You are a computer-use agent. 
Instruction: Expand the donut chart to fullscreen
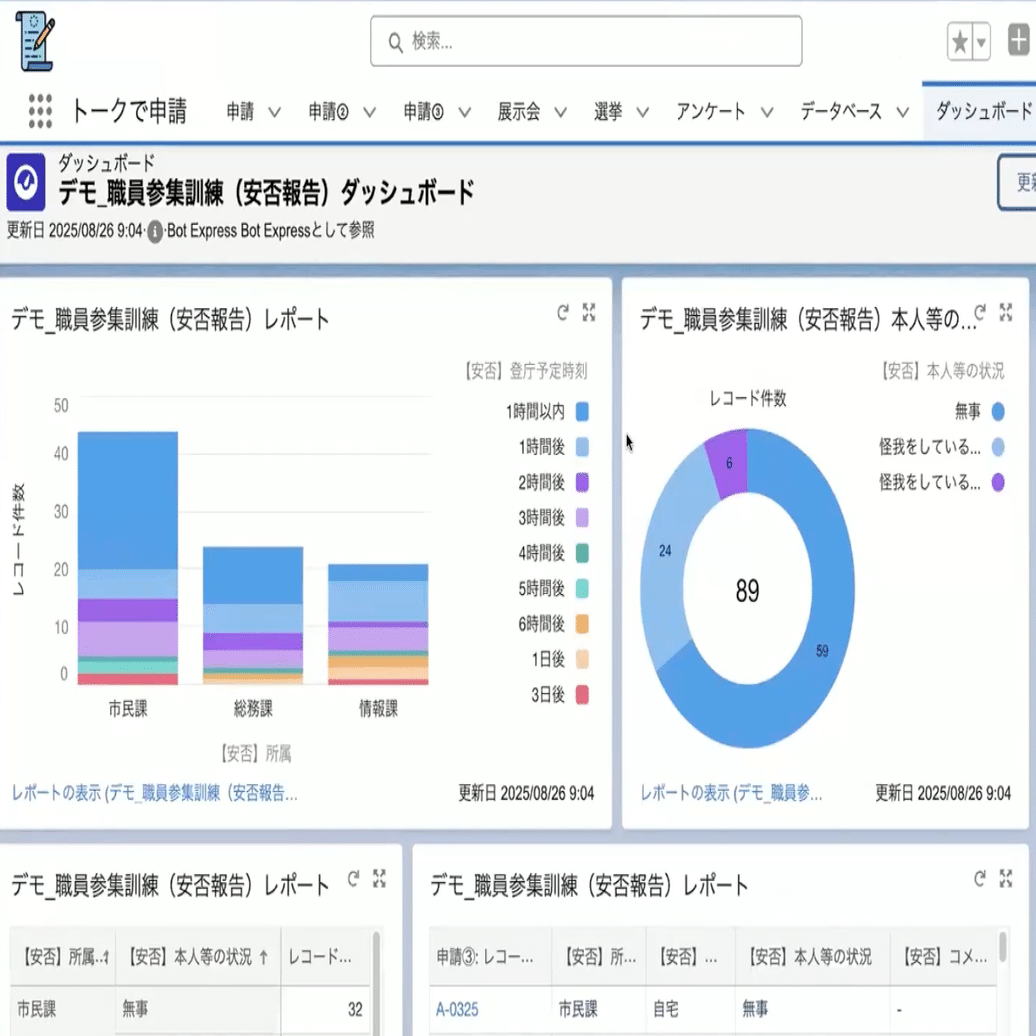pos(1004,312)
